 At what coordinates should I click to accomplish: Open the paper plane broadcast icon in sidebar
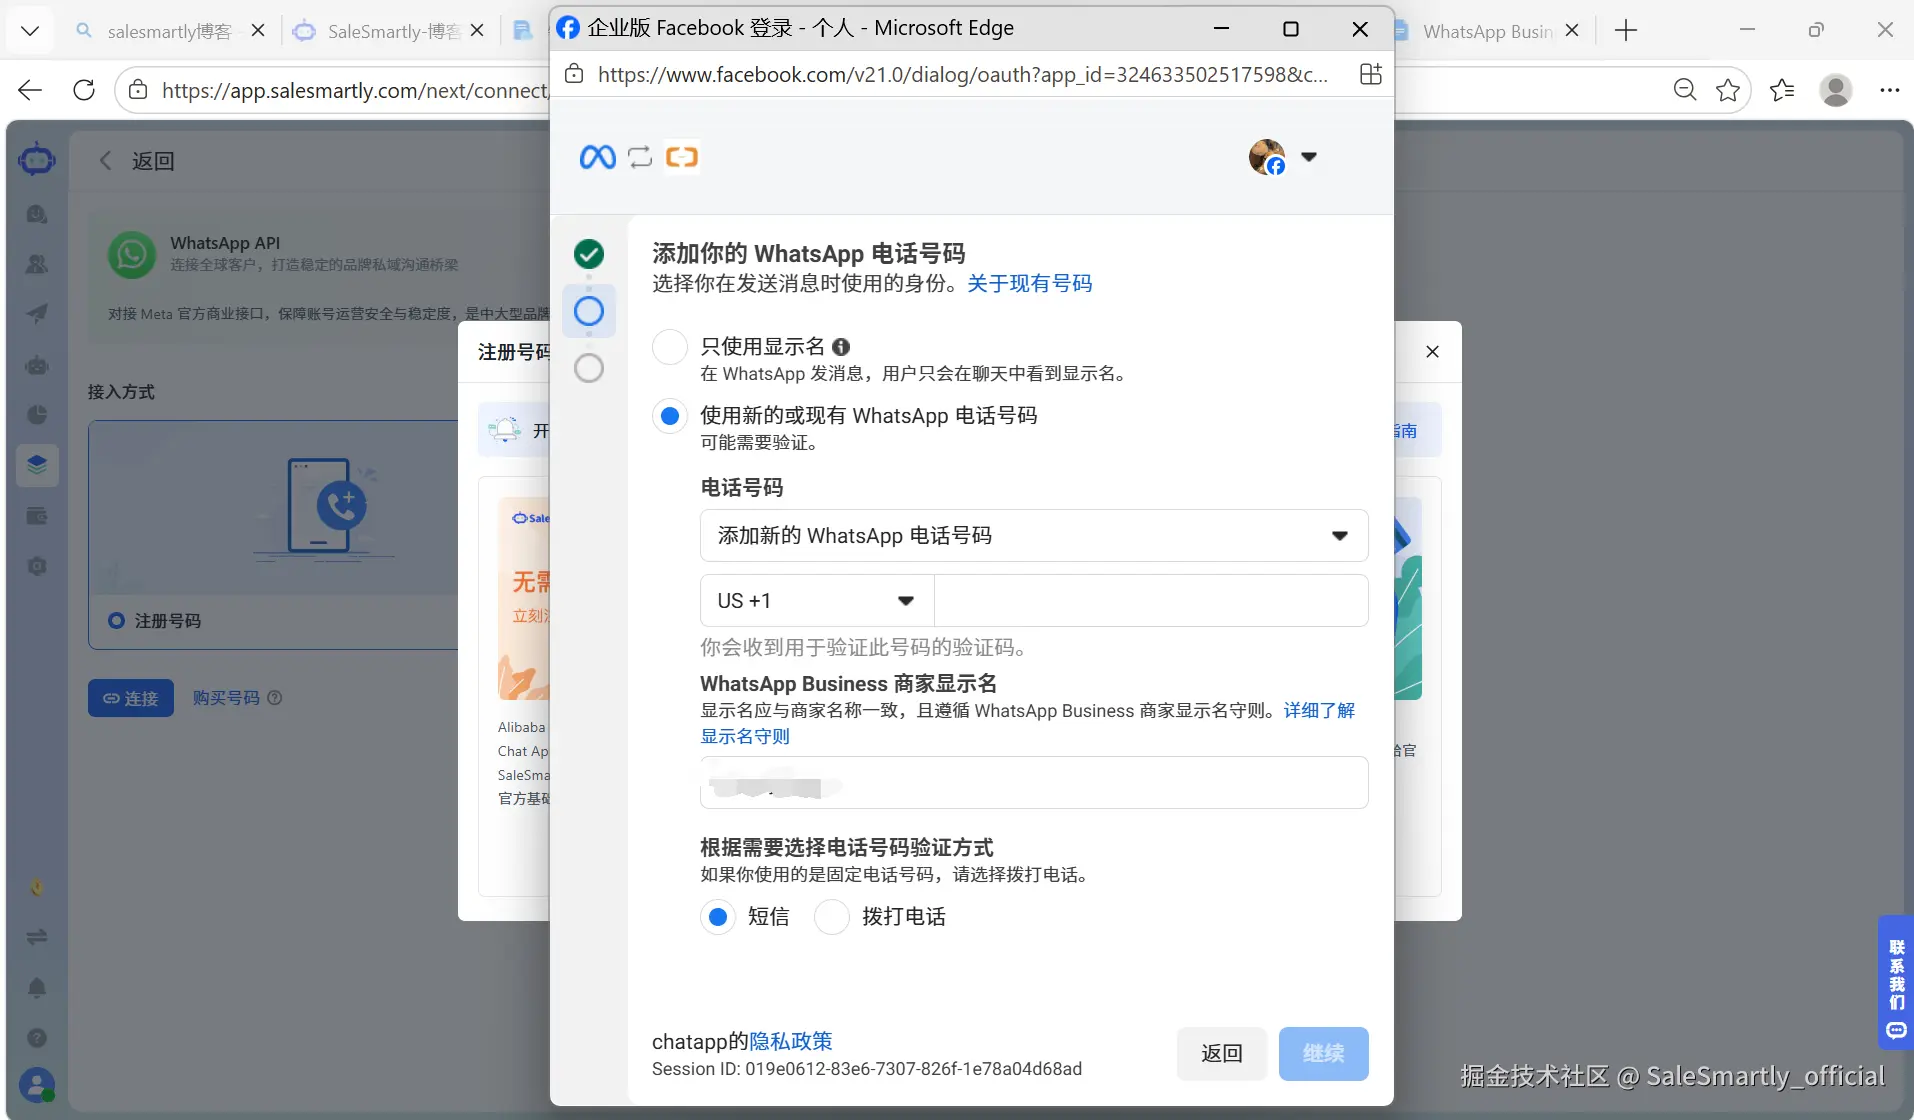(37, 314)
